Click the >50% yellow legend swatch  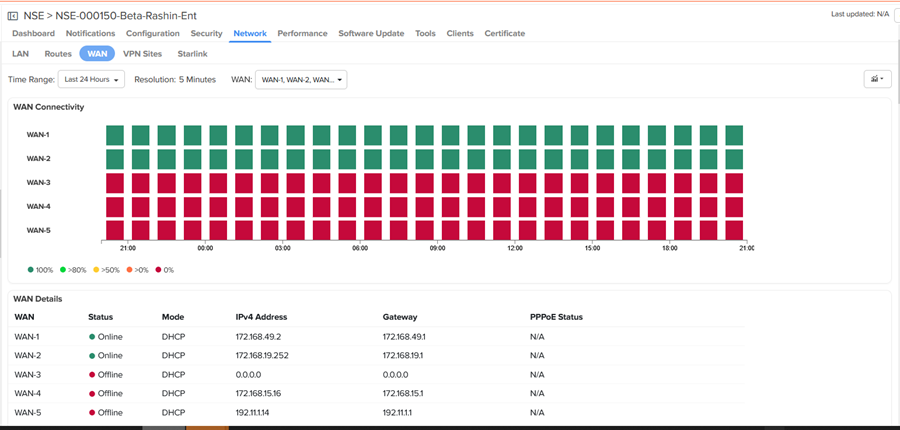(x=96, y=270)
